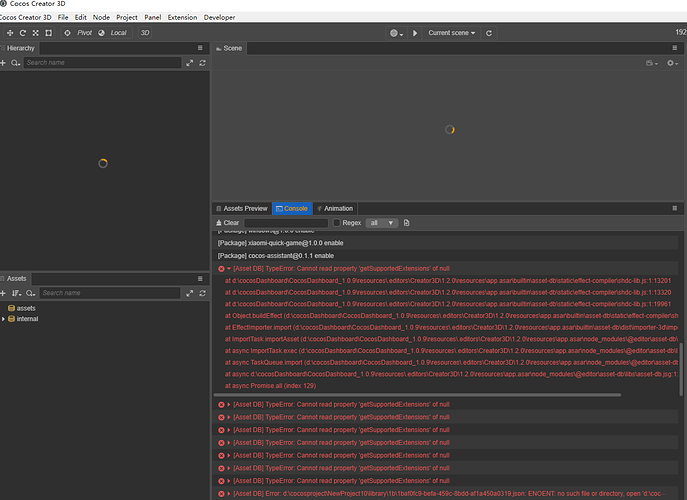Focus the Assets search name field

click(110, 293)
